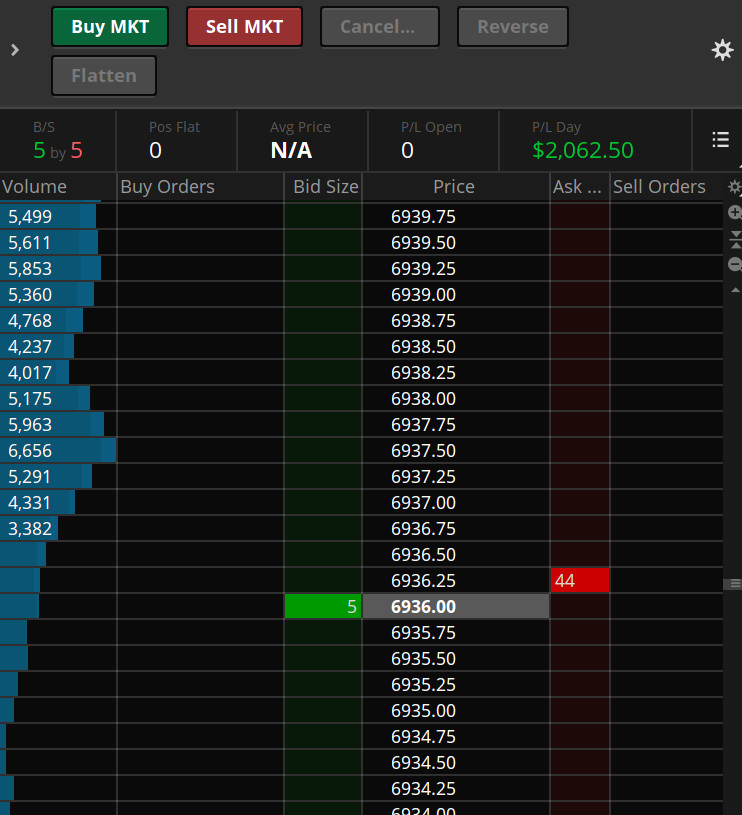Click the Buy MKT button
Image resolution: width=742 pixels, height=815 pixels.
coord(110,27)
